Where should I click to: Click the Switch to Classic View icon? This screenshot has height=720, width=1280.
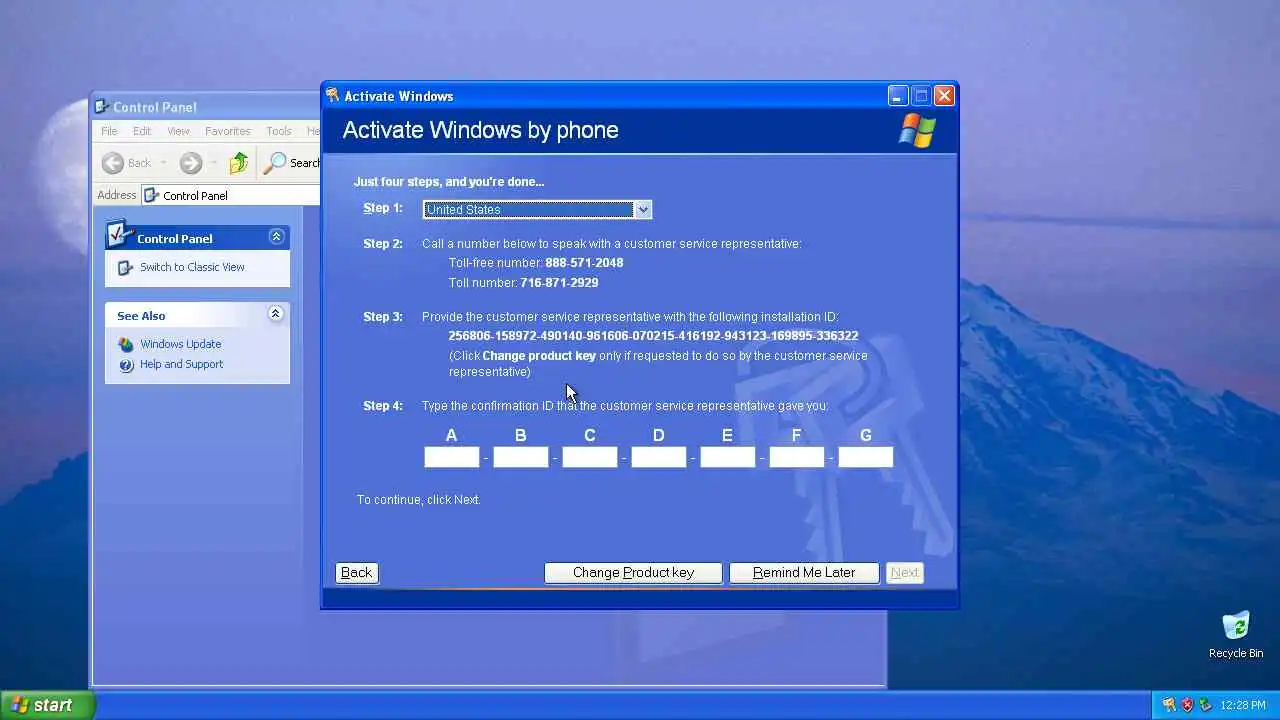[x=125, y=268]
